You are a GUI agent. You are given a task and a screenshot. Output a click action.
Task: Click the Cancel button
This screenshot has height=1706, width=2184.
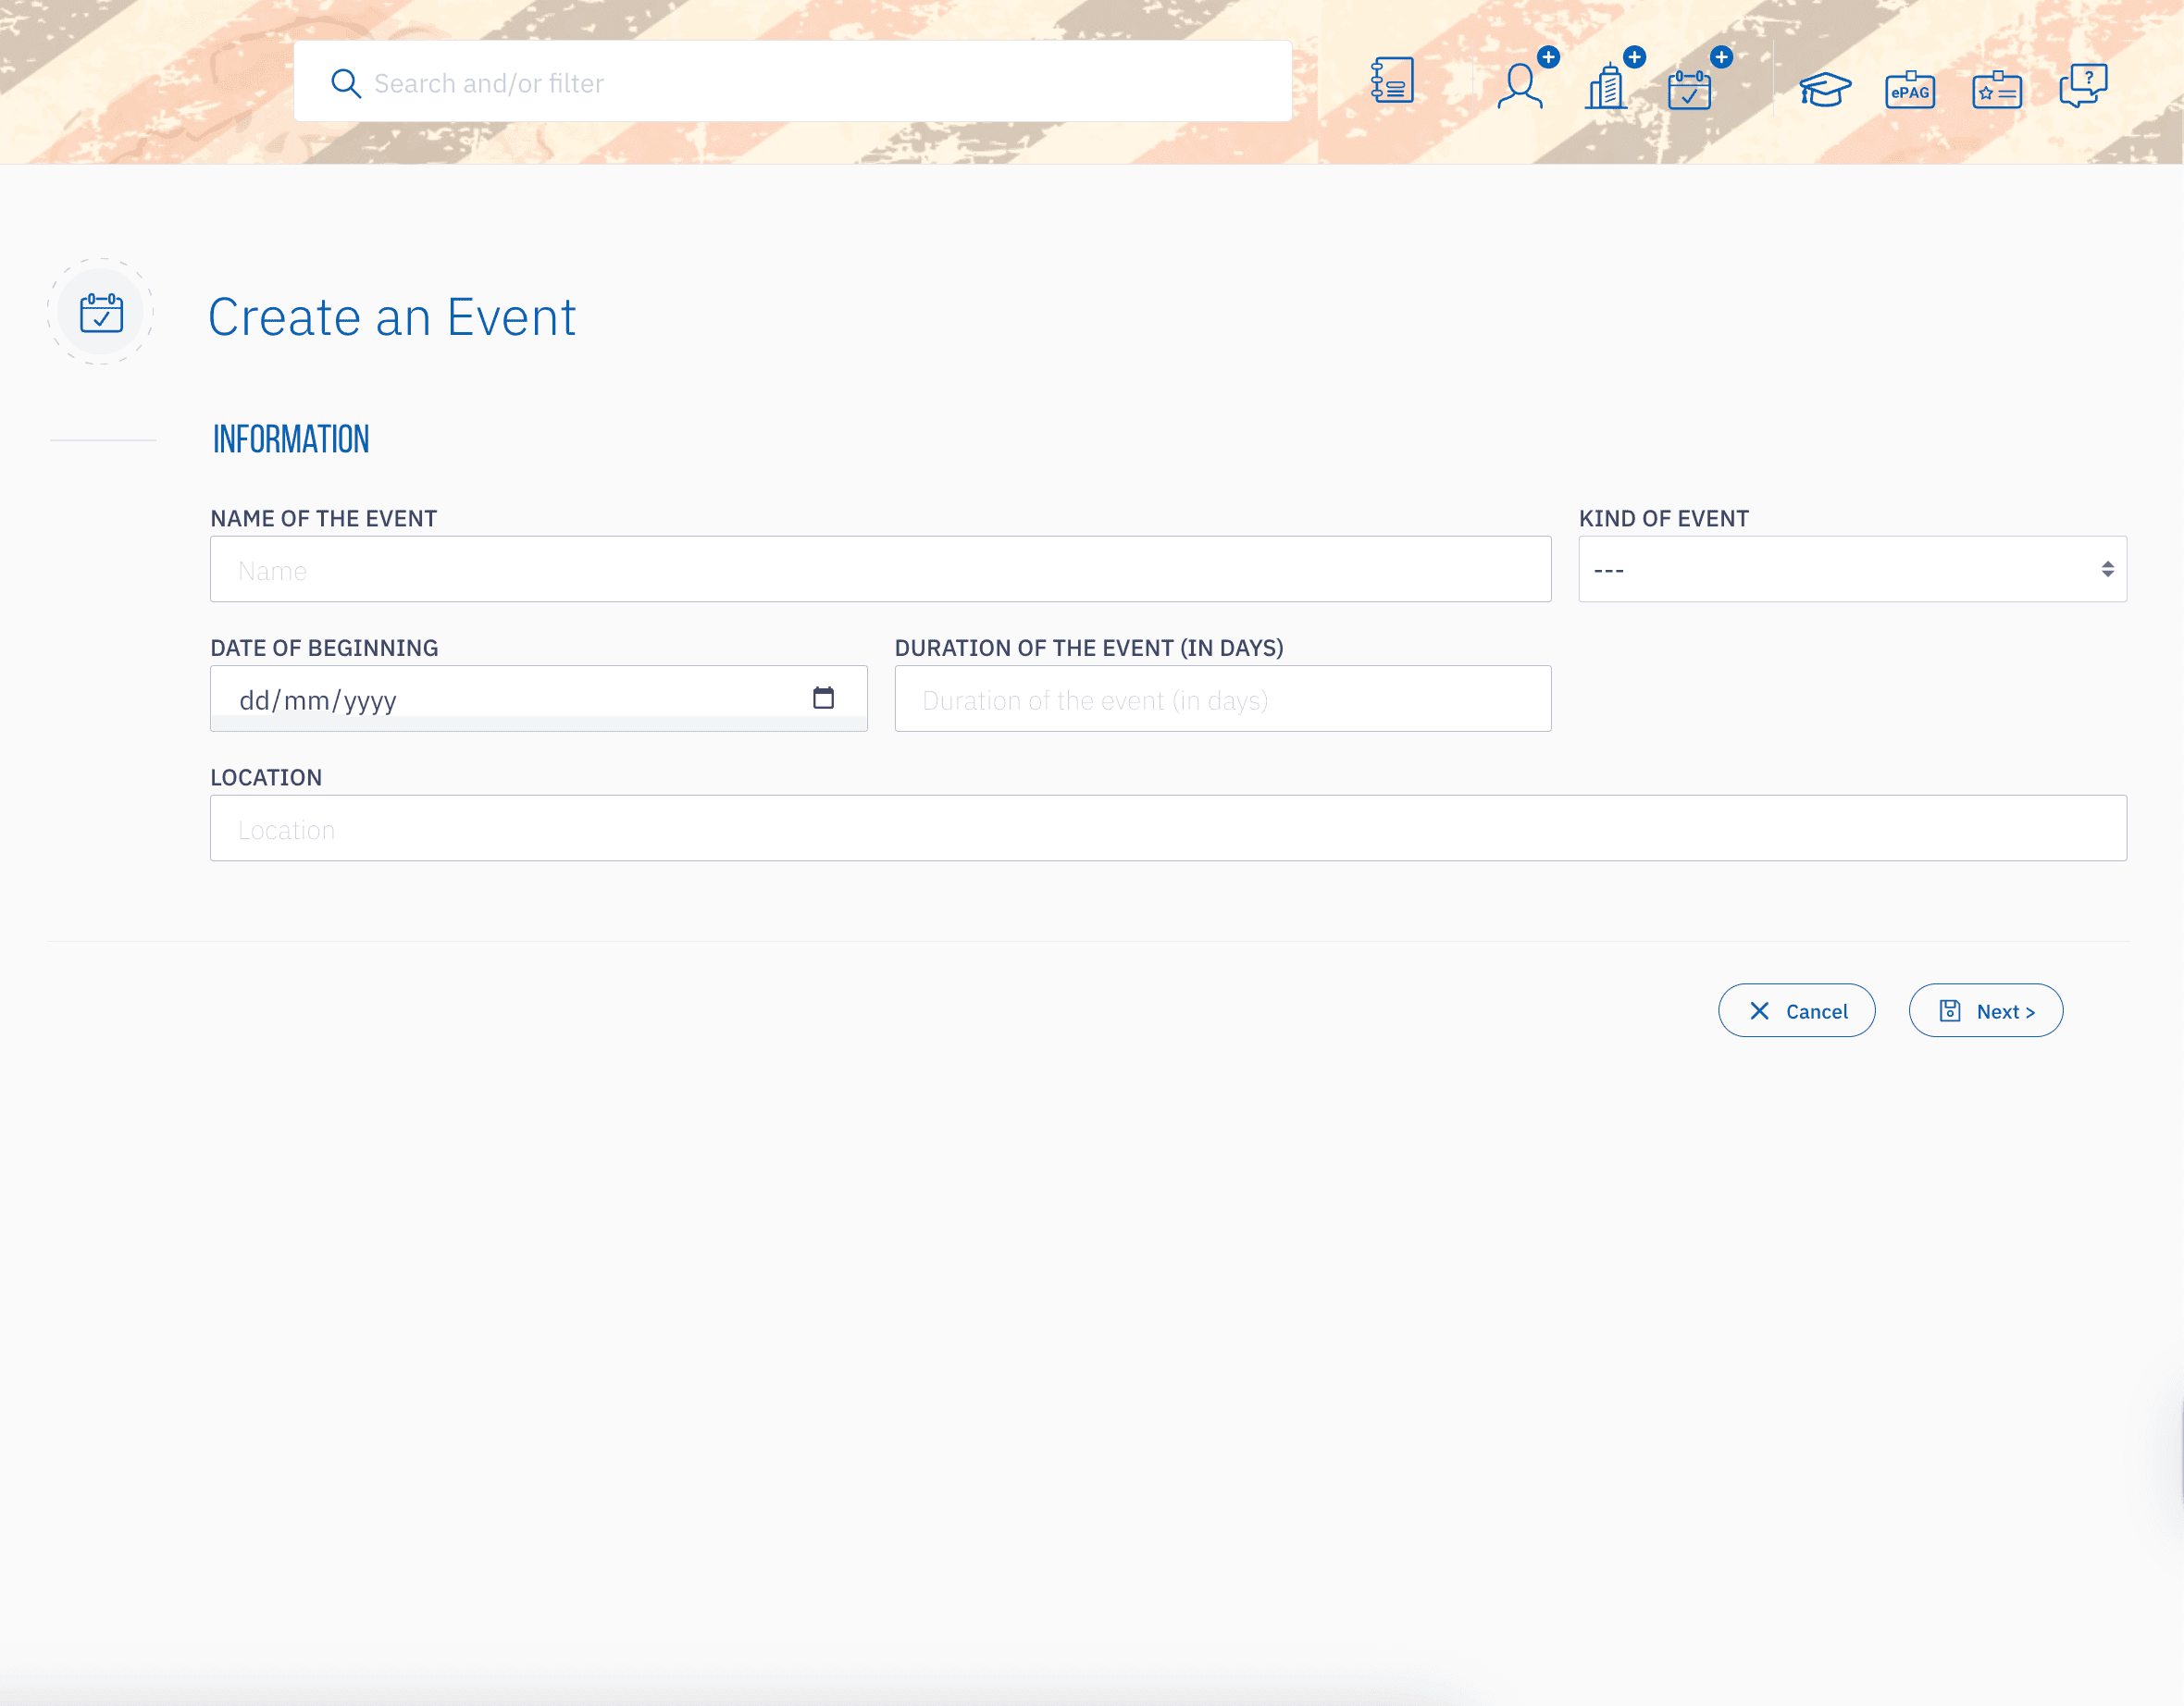click(1796, 1011)
